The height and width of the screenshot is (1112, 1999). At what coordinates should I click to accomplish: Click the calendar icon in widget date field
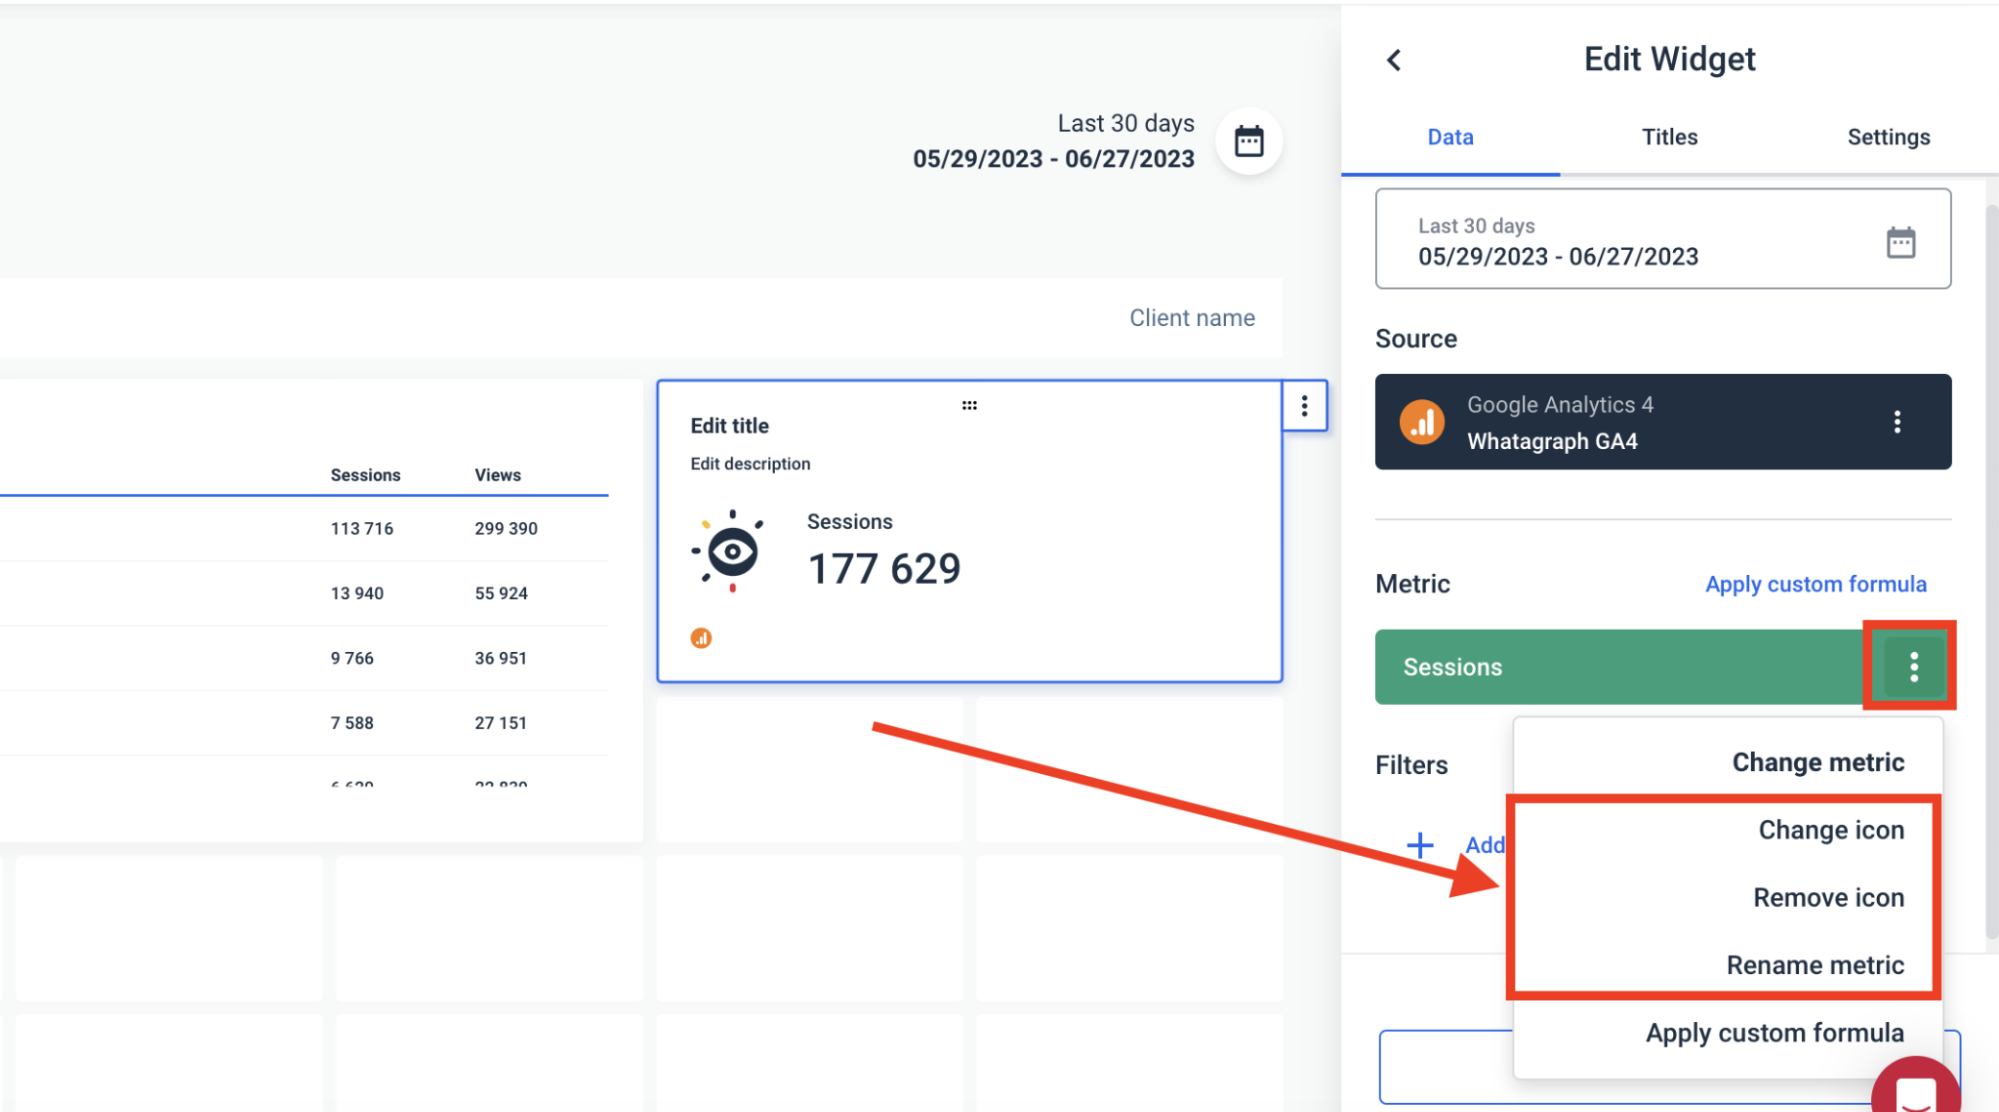coord(1900,242)
